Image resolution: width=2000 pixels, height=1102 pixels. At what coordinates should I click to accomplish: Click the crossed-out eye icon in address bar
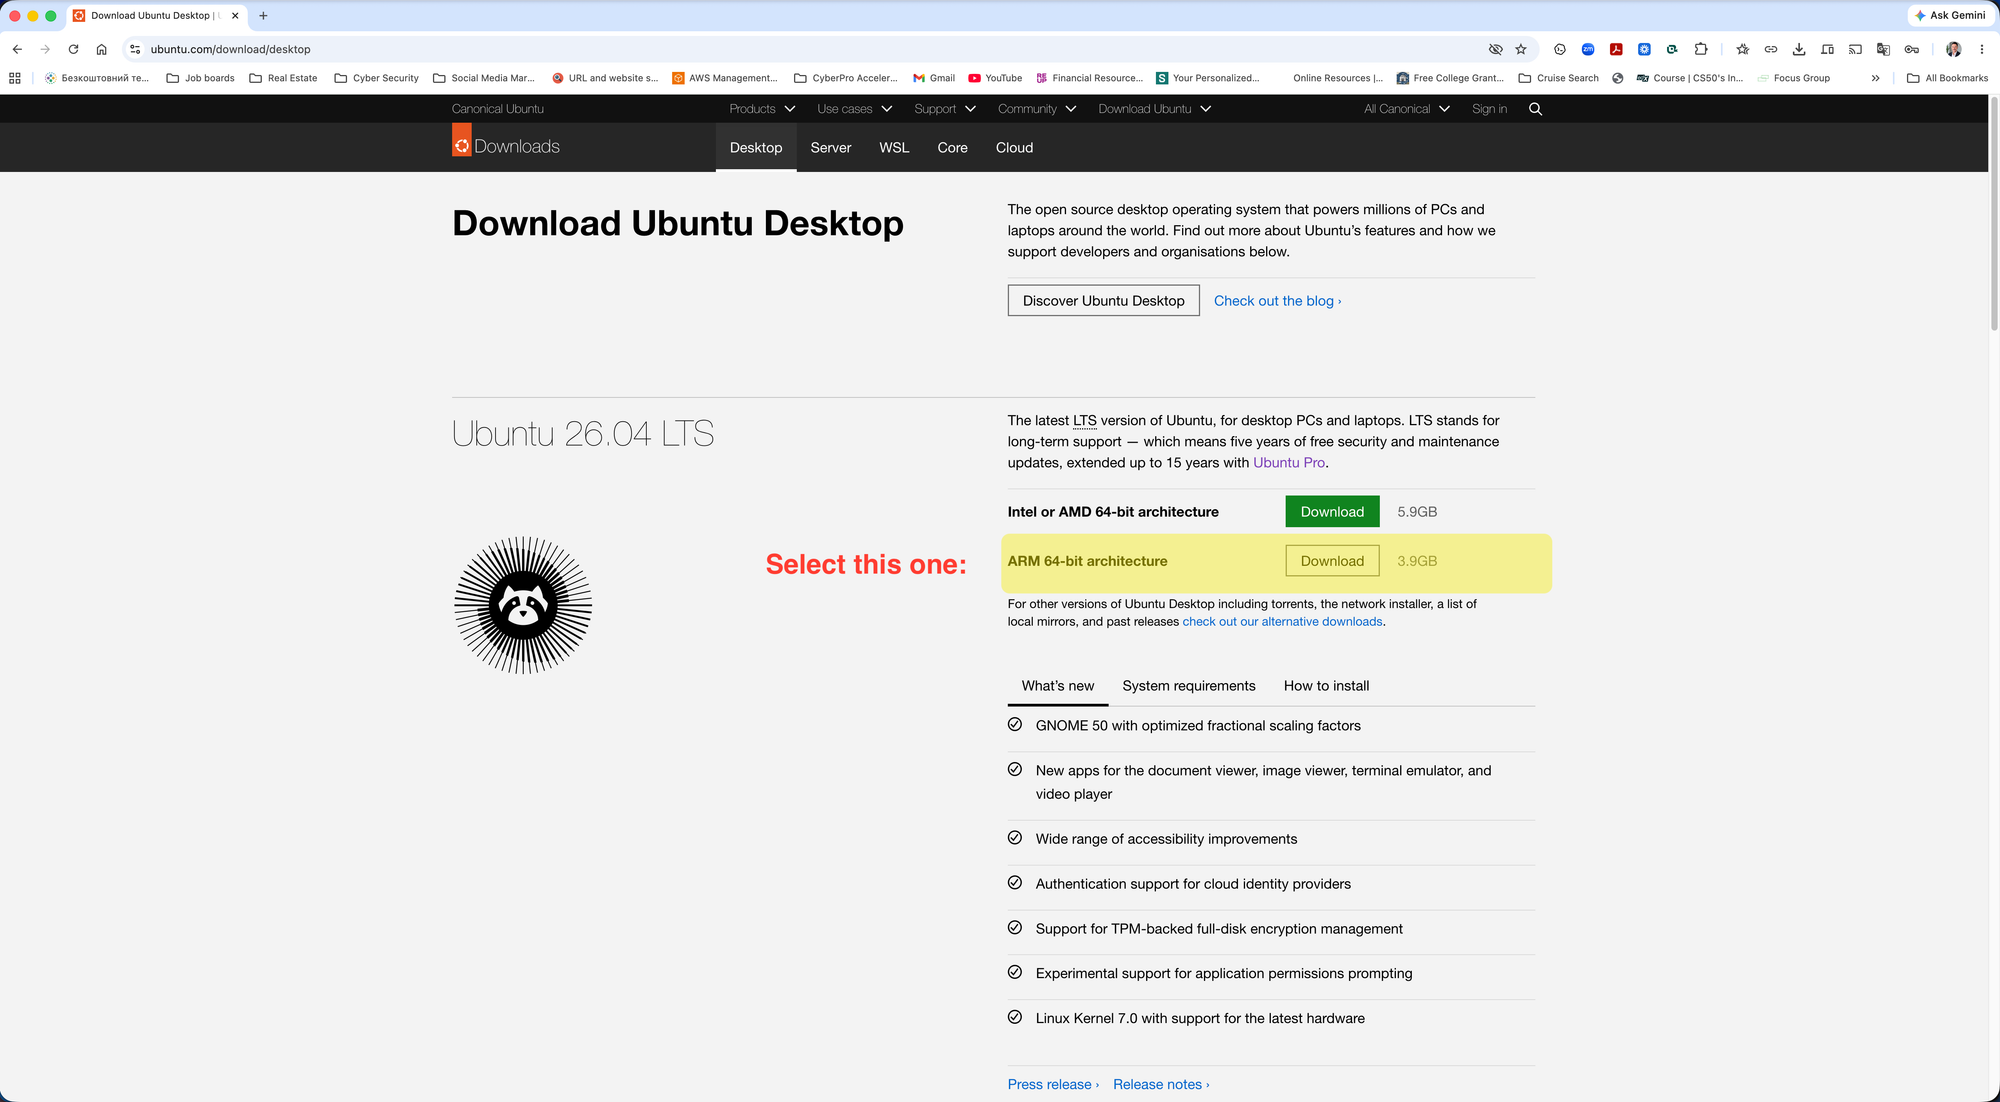coord(1495,49)
